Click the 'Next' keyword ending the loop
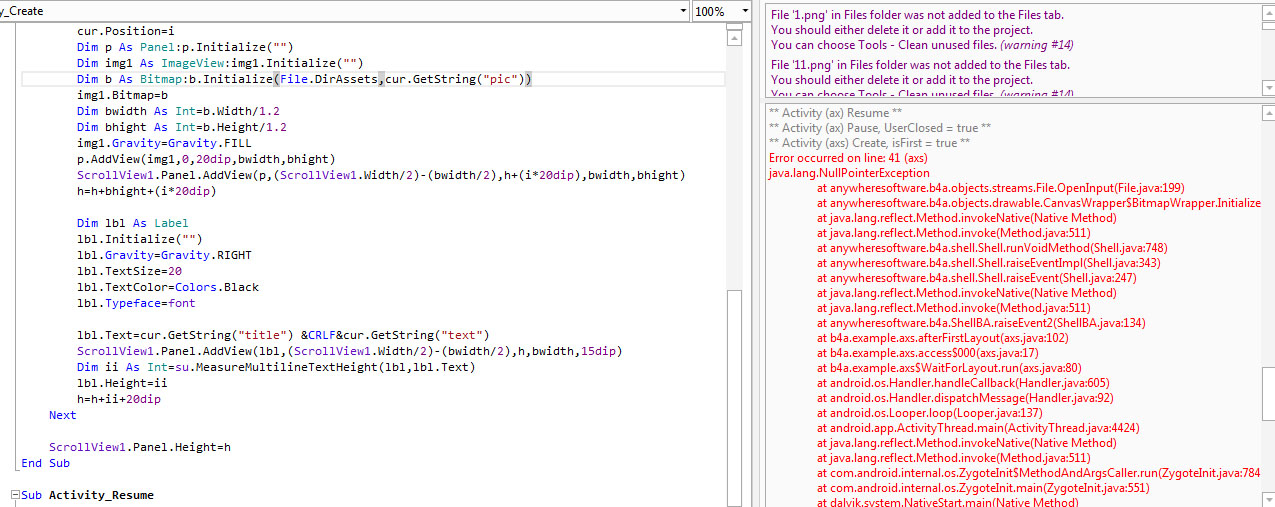The height and width of the screenshot is (507, 1275). (62, 415)
